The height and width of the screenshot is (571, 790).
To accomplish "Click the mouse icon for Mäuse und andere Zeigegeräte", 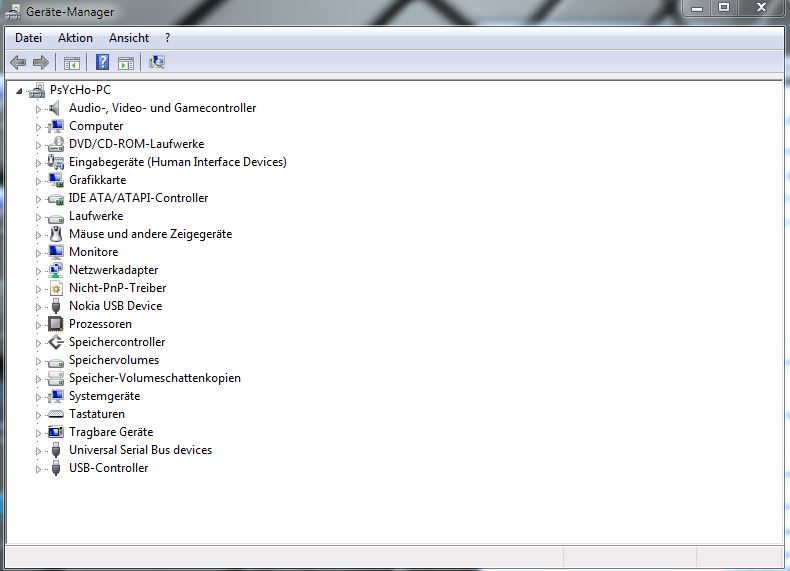I will [56, 234].
